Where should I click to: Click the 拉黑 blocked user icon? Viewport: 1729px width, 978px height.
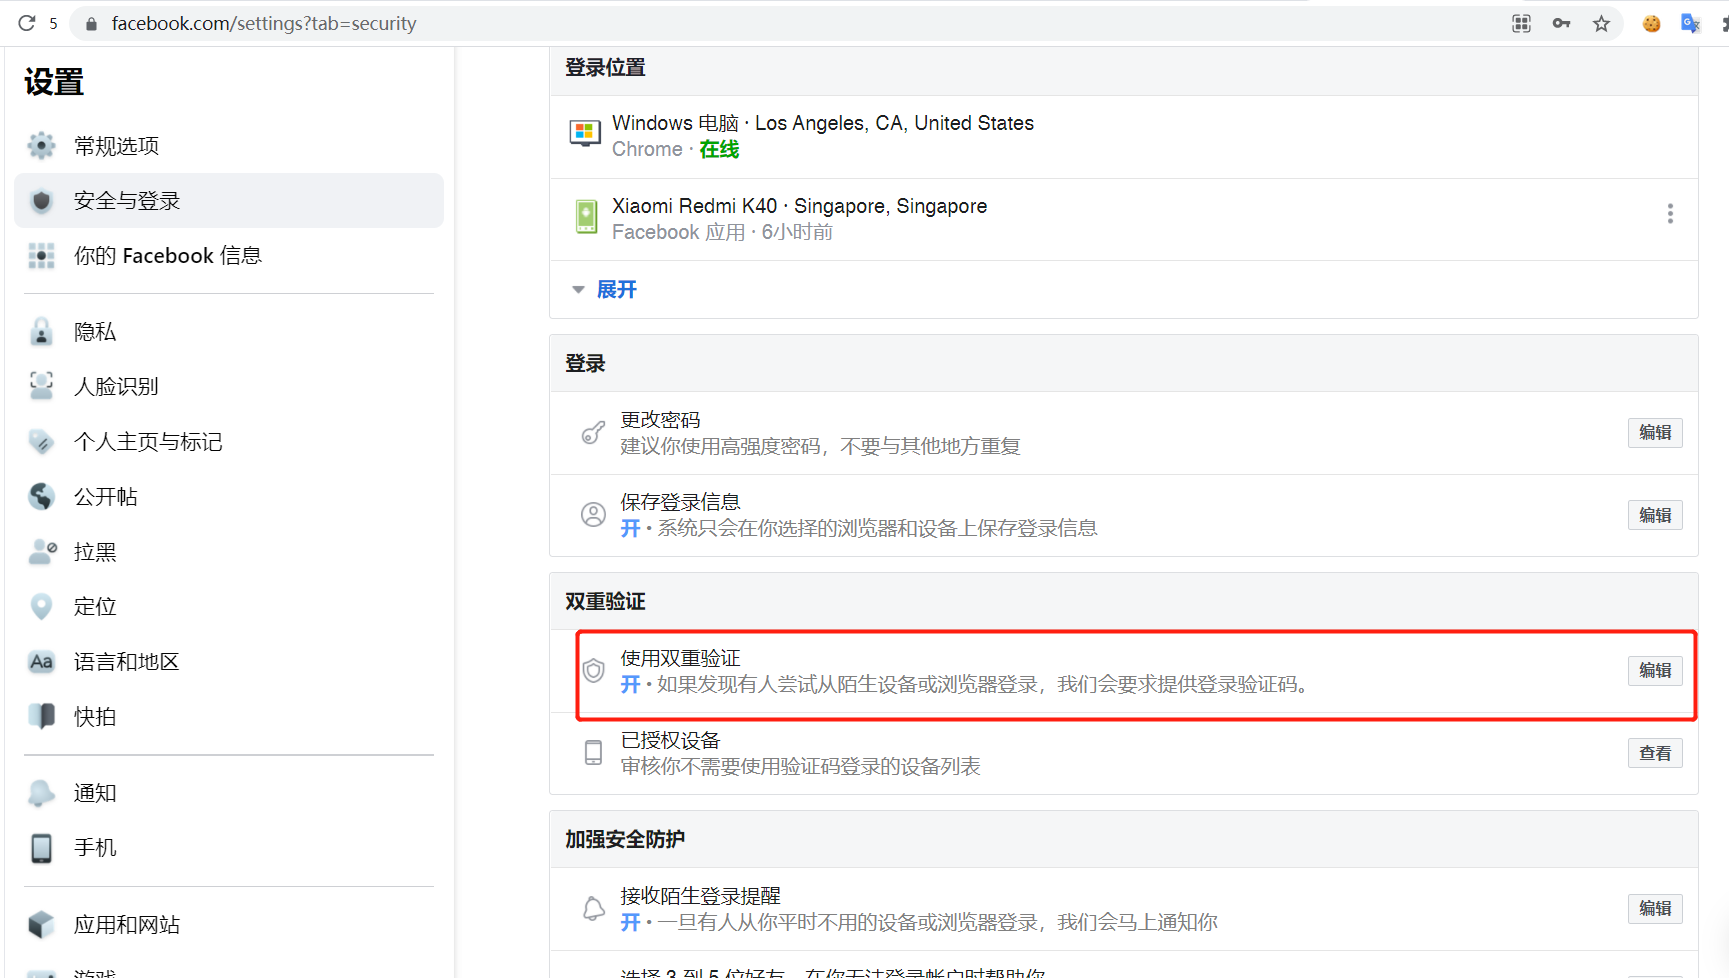tap(42, 552)
